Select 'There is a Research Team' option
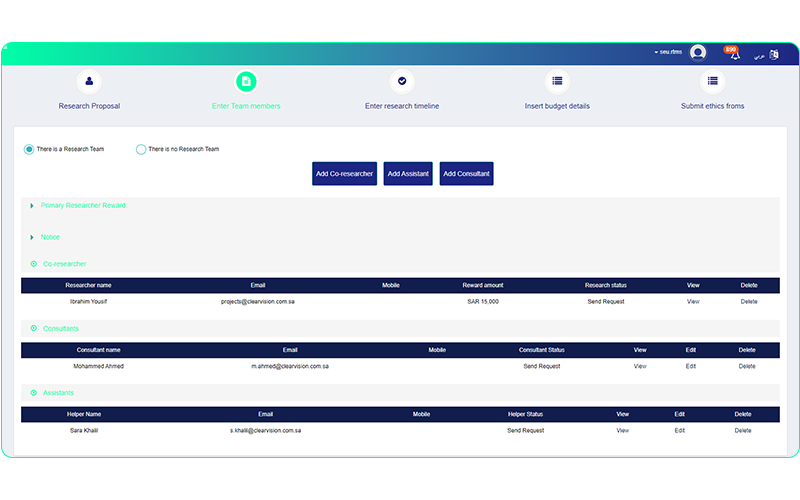 click(29, 149)
